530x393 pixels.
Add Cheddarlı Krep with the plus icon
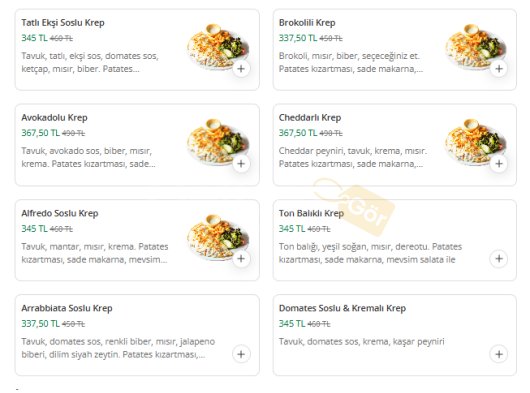499,164
